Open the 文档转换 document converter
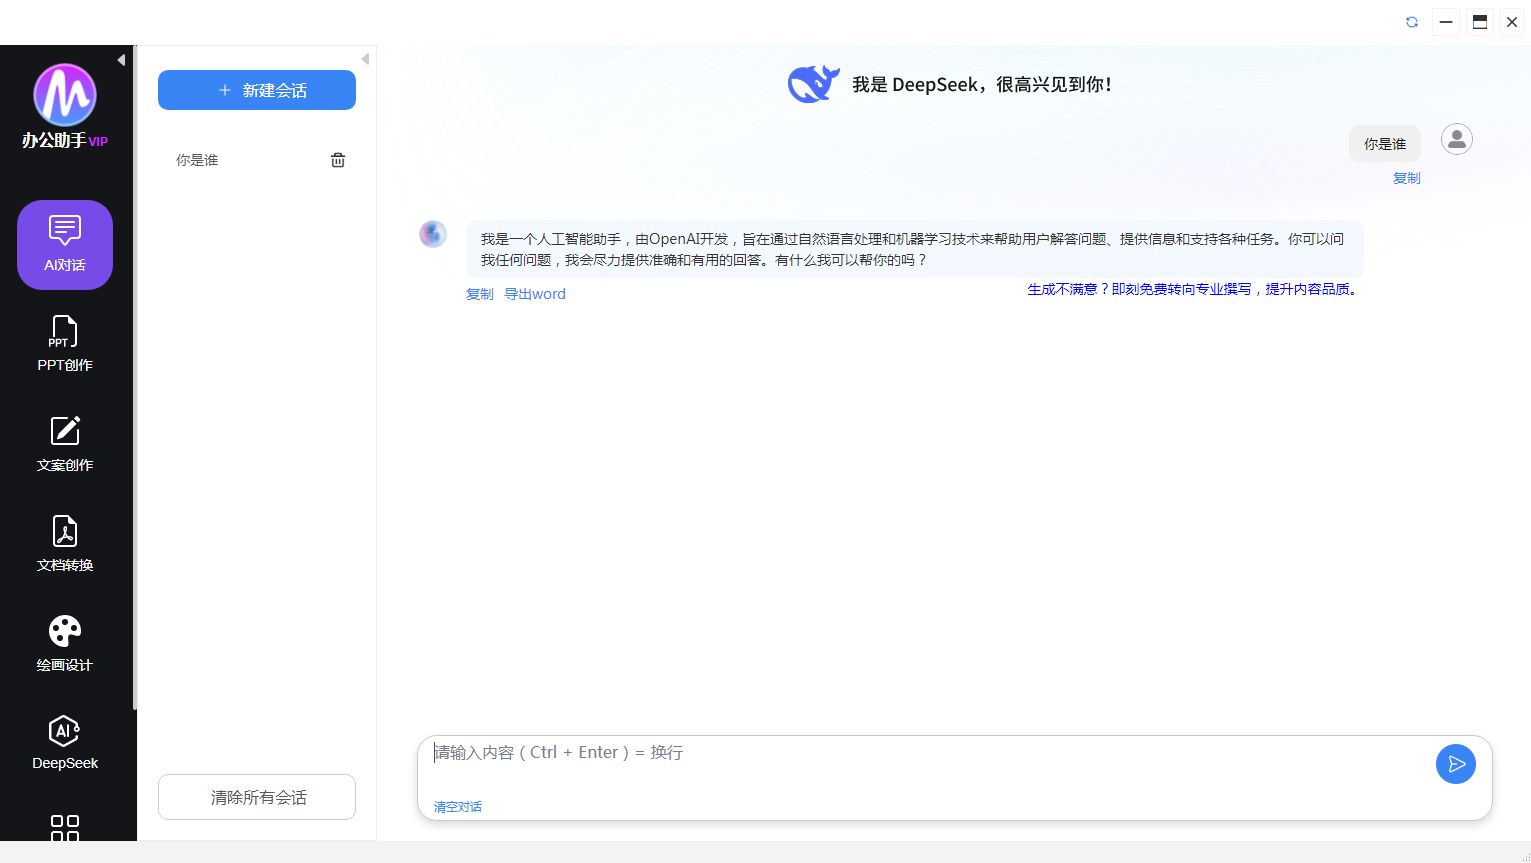 [65, 544]
